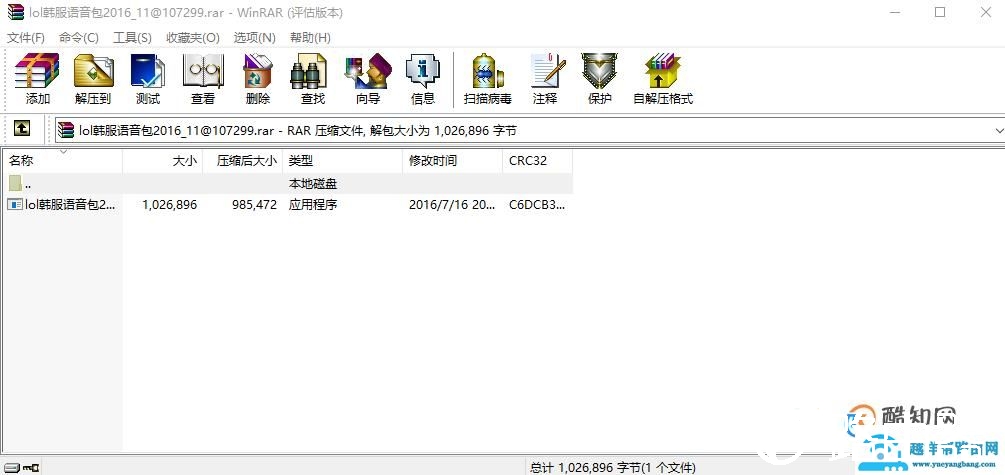
Task: Expand the archive path dropdown arrow
Action: [999, 131]
